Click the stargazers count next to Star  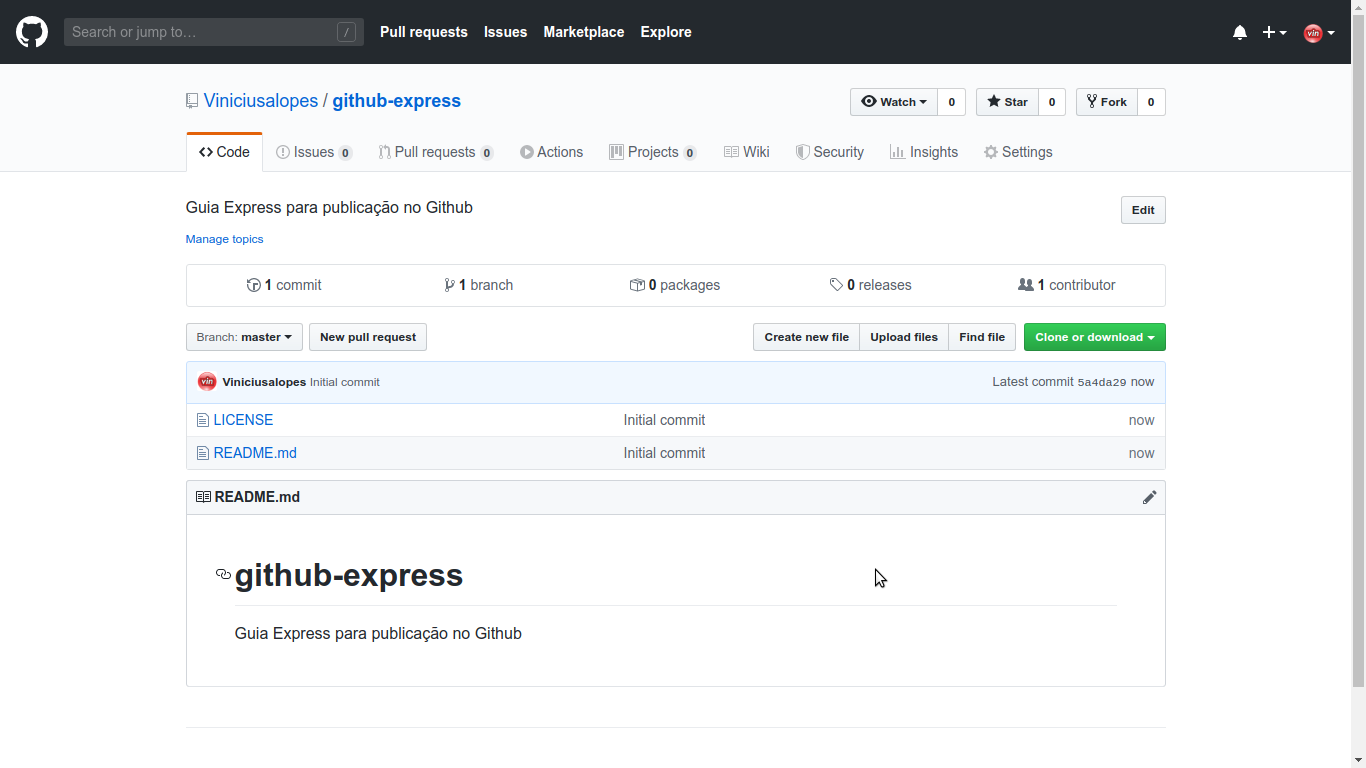coord(1051,102)
